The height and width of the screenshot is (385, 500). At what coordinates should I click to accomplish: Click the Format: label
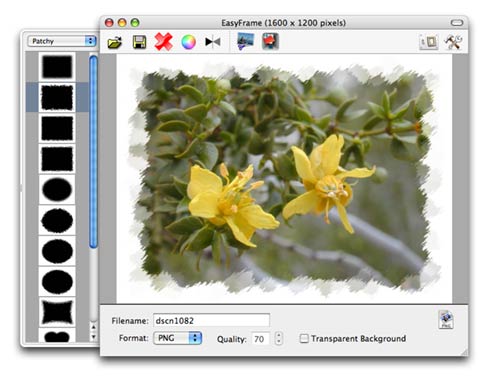pyautogui.click(x=134, y=338)
